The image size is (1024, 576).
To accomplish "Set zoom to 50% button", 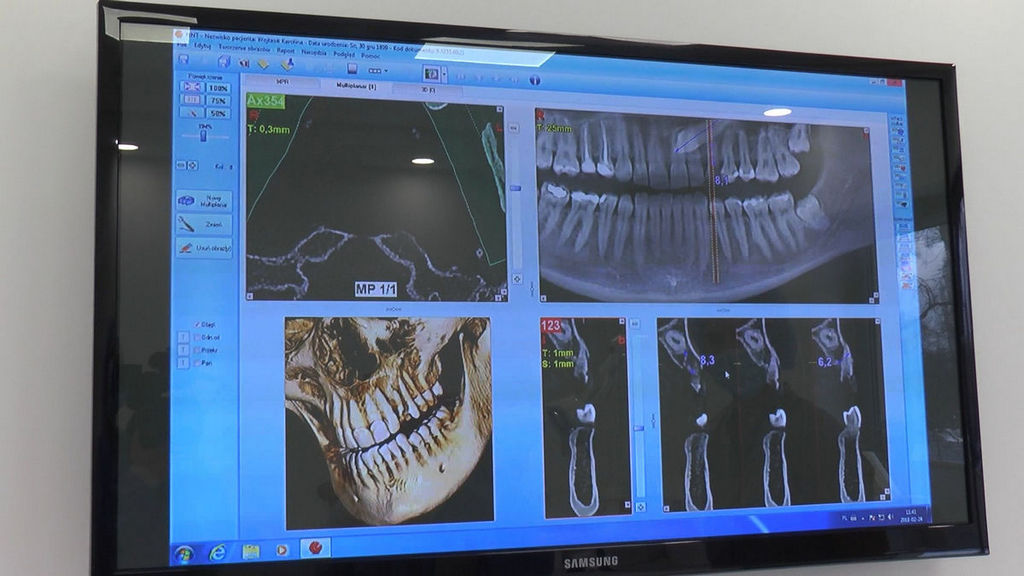I will [x=218, y=114].
